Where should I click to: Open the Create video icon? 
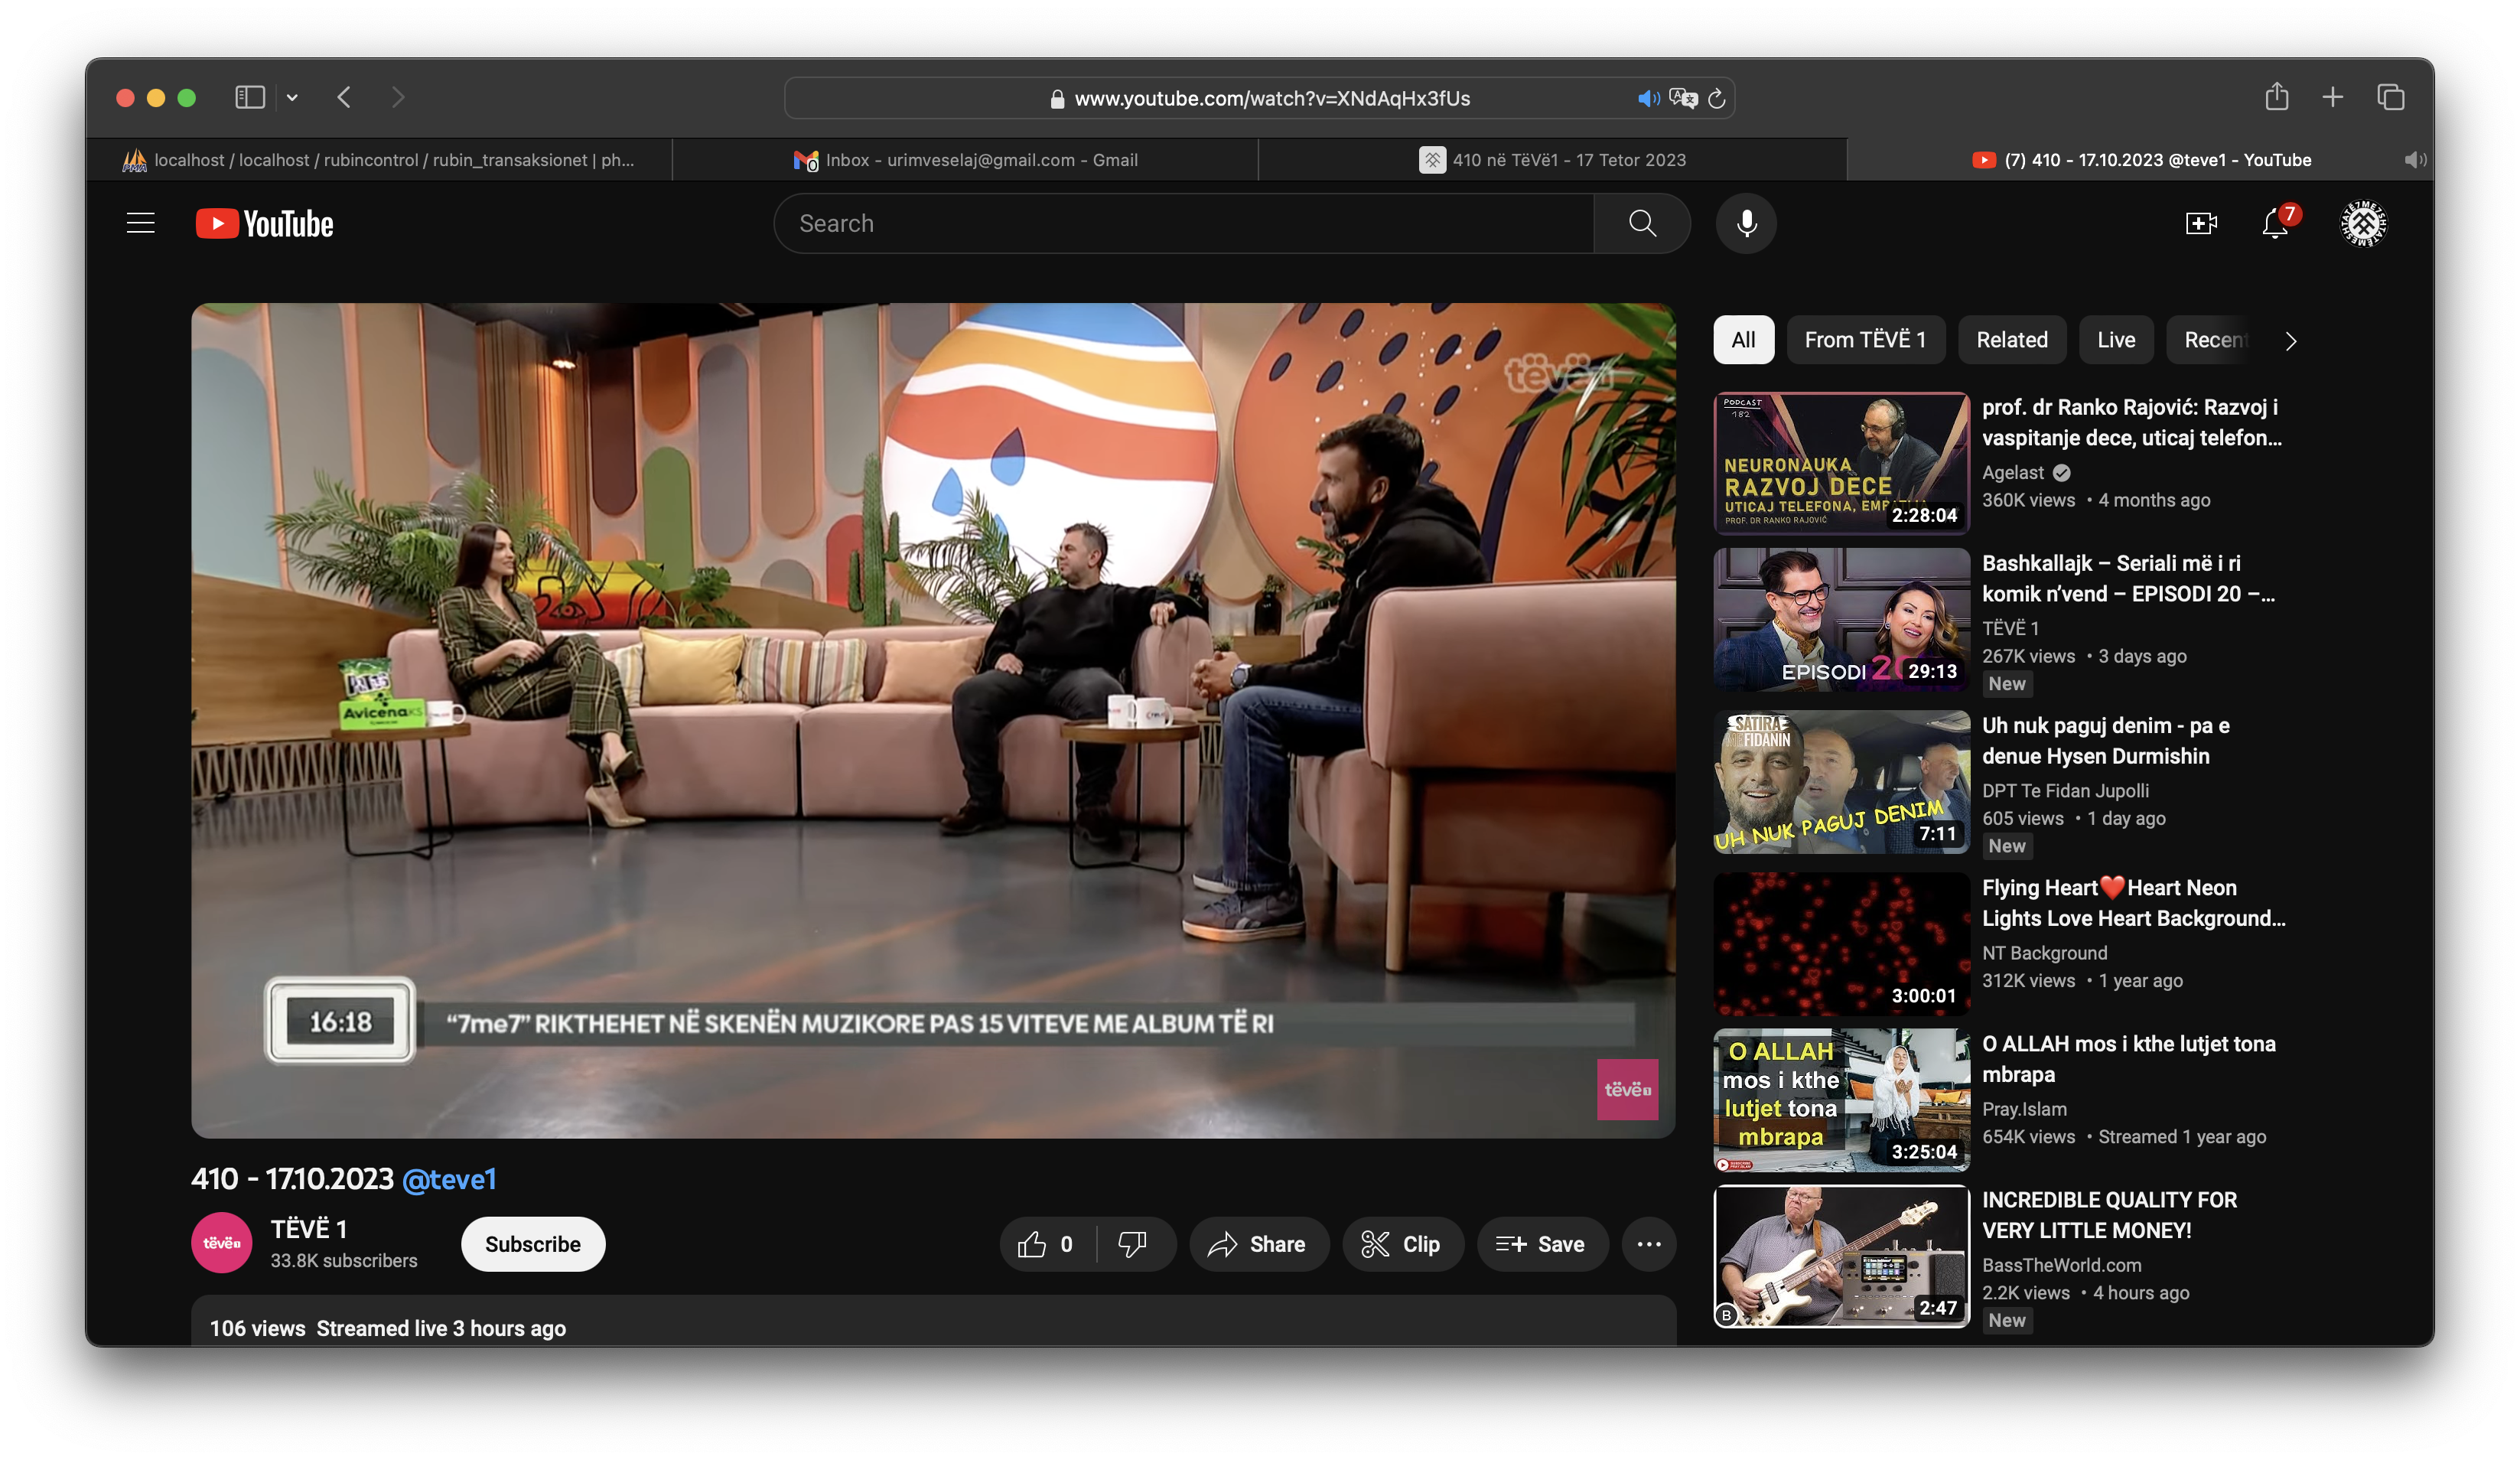(2201, 223)
